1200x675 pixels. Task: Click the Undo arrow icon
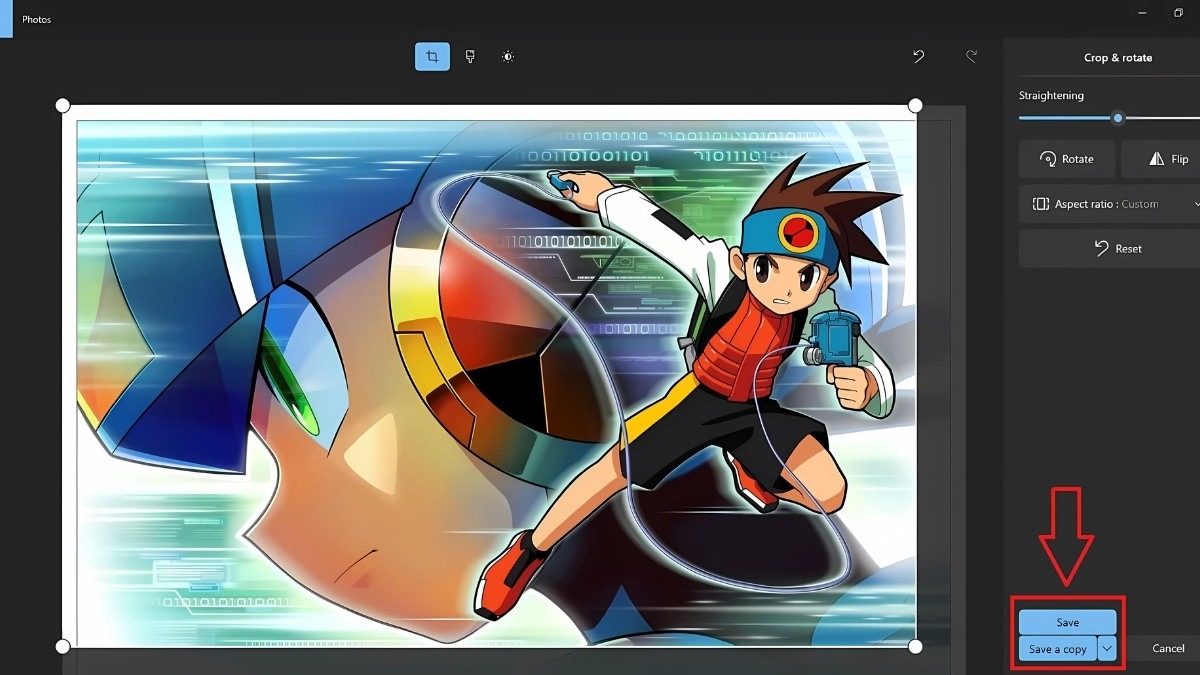coord(919,57)
